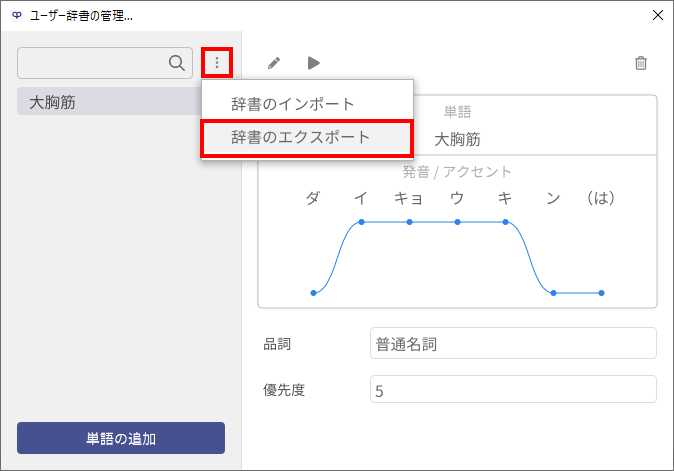
Task: Click the accent point under イ
Action: click(x=362, y=222)
